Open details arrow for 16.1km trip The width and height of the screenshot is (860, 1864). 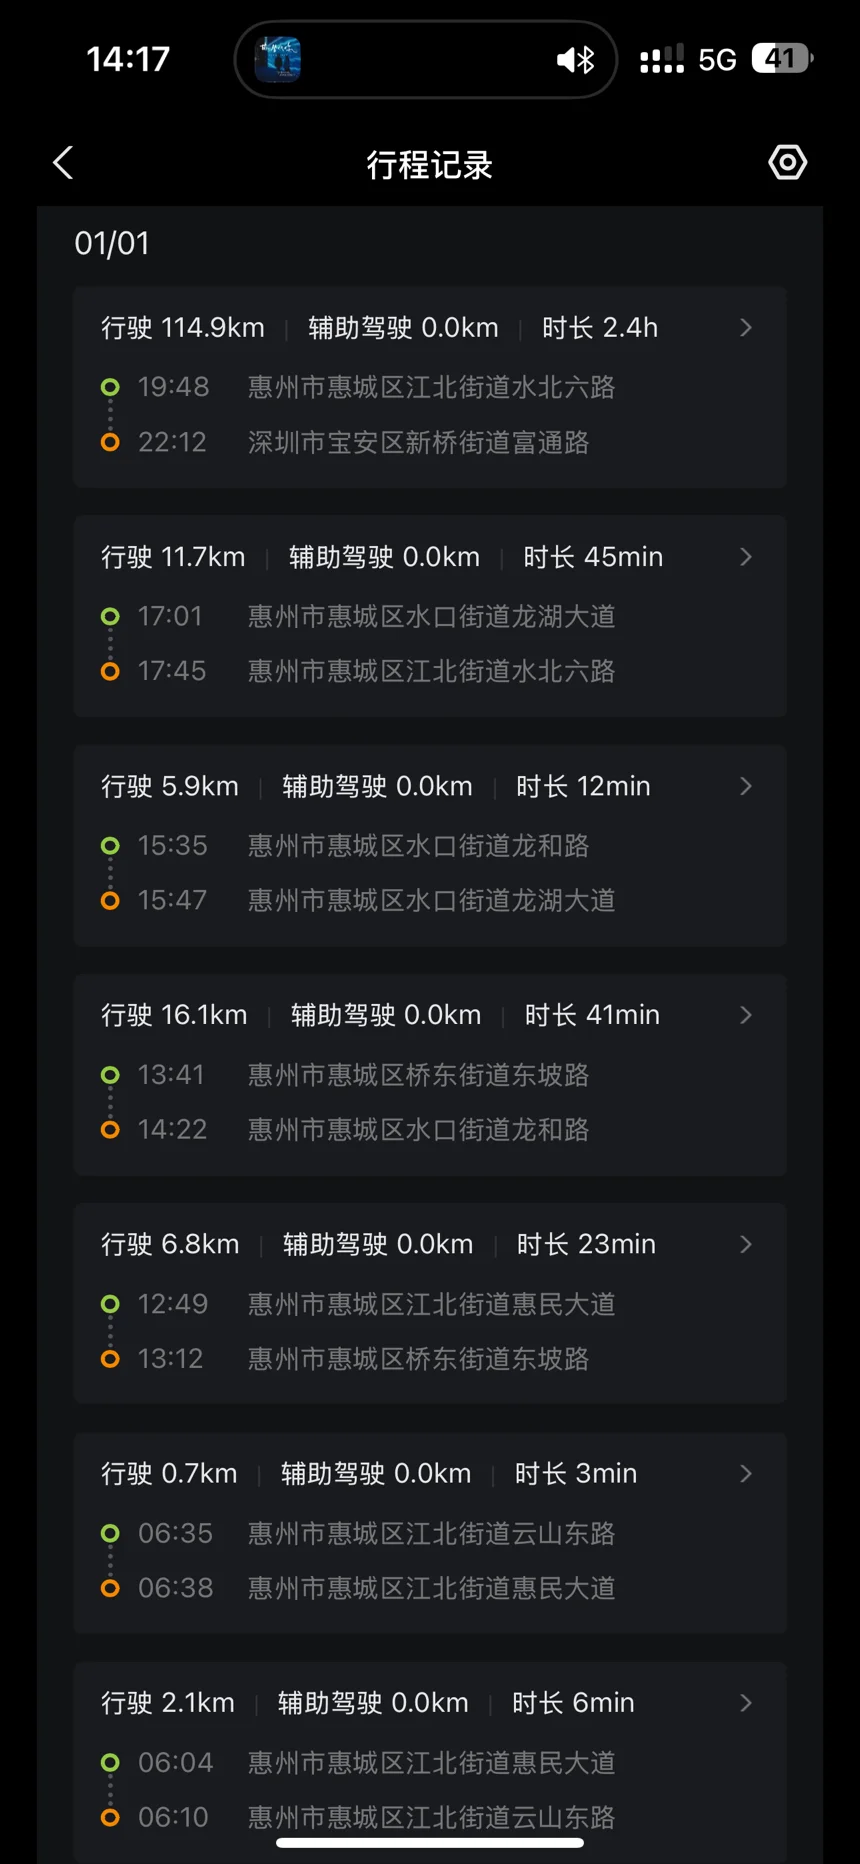coord(746,1015)
